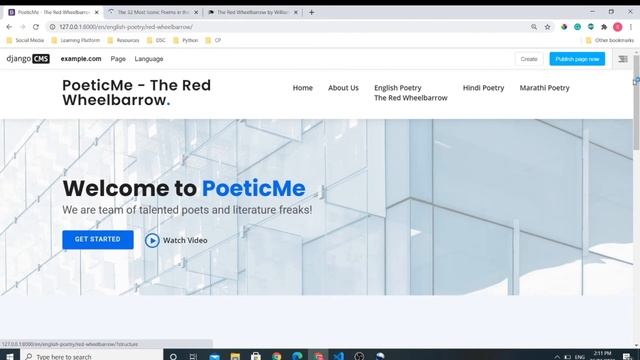The image size is (640, 360).
Task: Open the Python bookmarks folder
Action: (x=185, y=40)
